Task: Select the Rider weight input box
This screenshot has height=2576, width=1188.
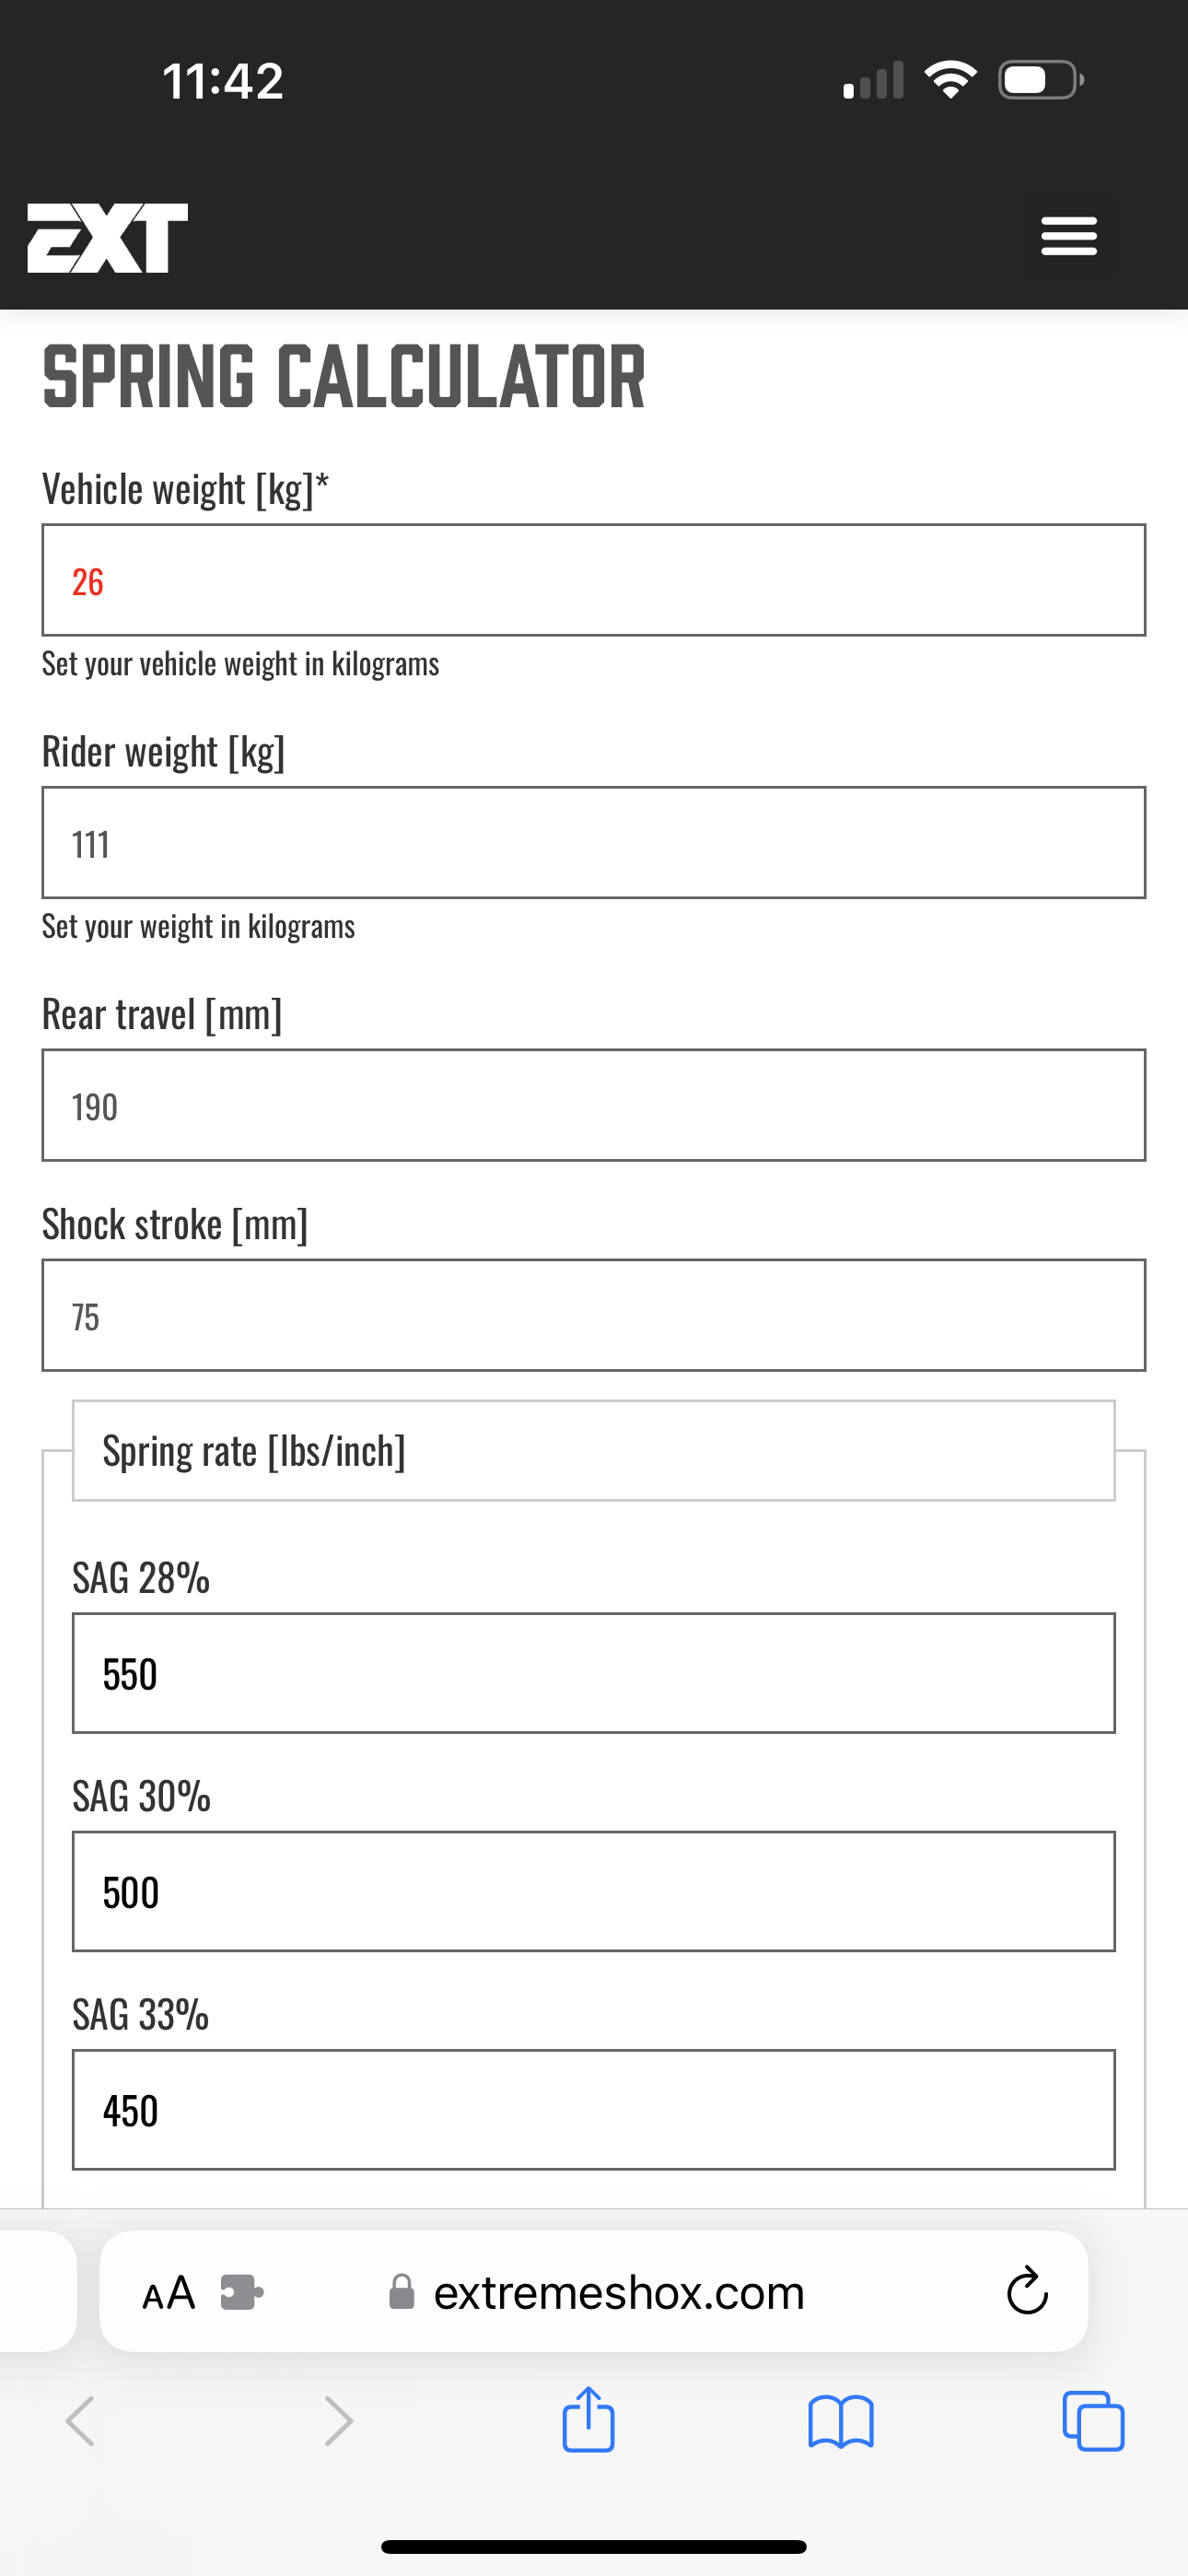Action: pyautogui.click(x=594, y=842)
